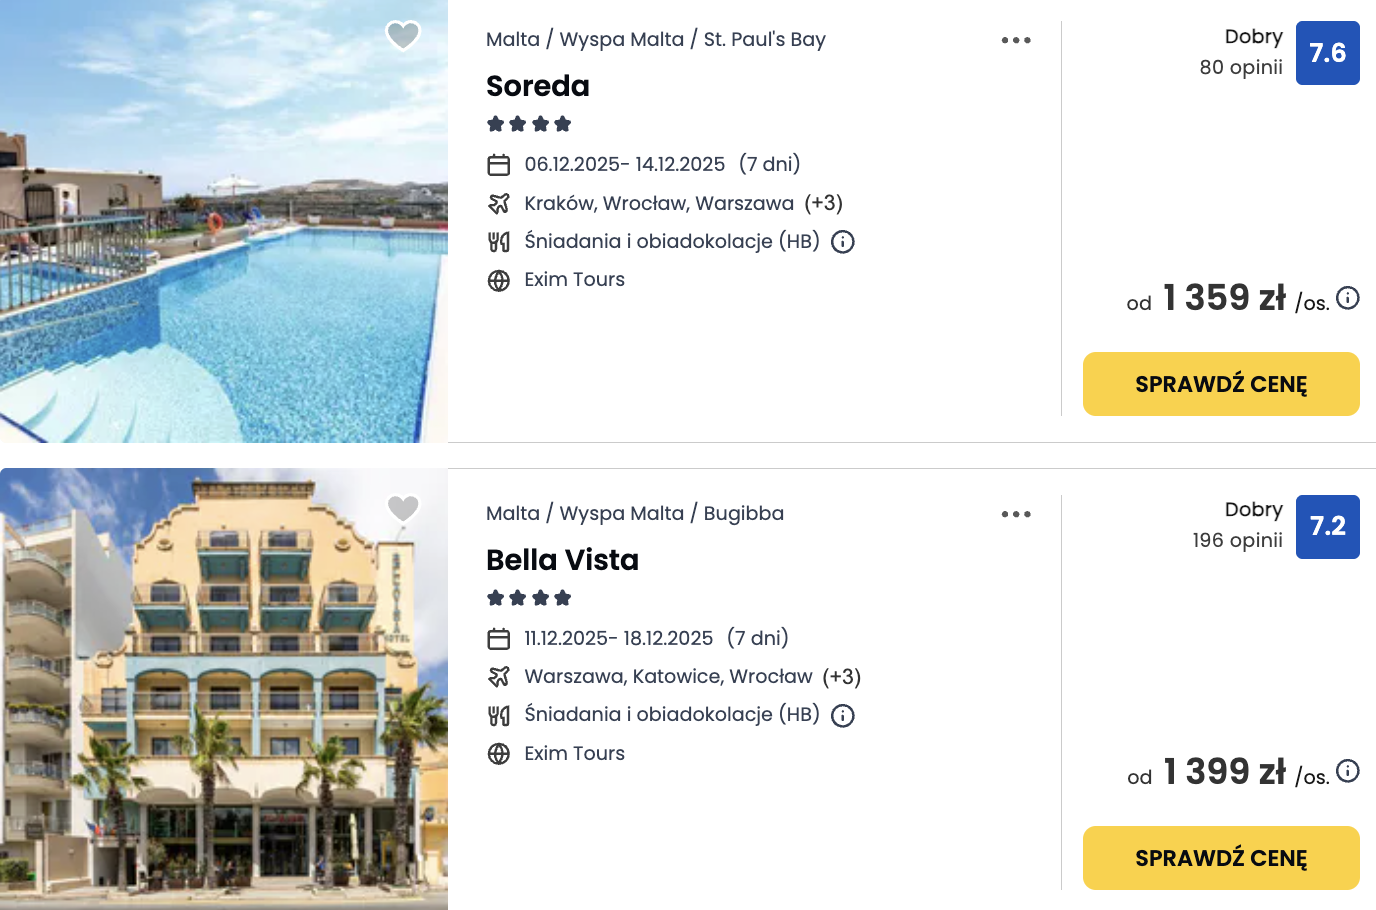Show price info for Soreda 1 359 zł
1376x910 pixels.
point(1348,298)
